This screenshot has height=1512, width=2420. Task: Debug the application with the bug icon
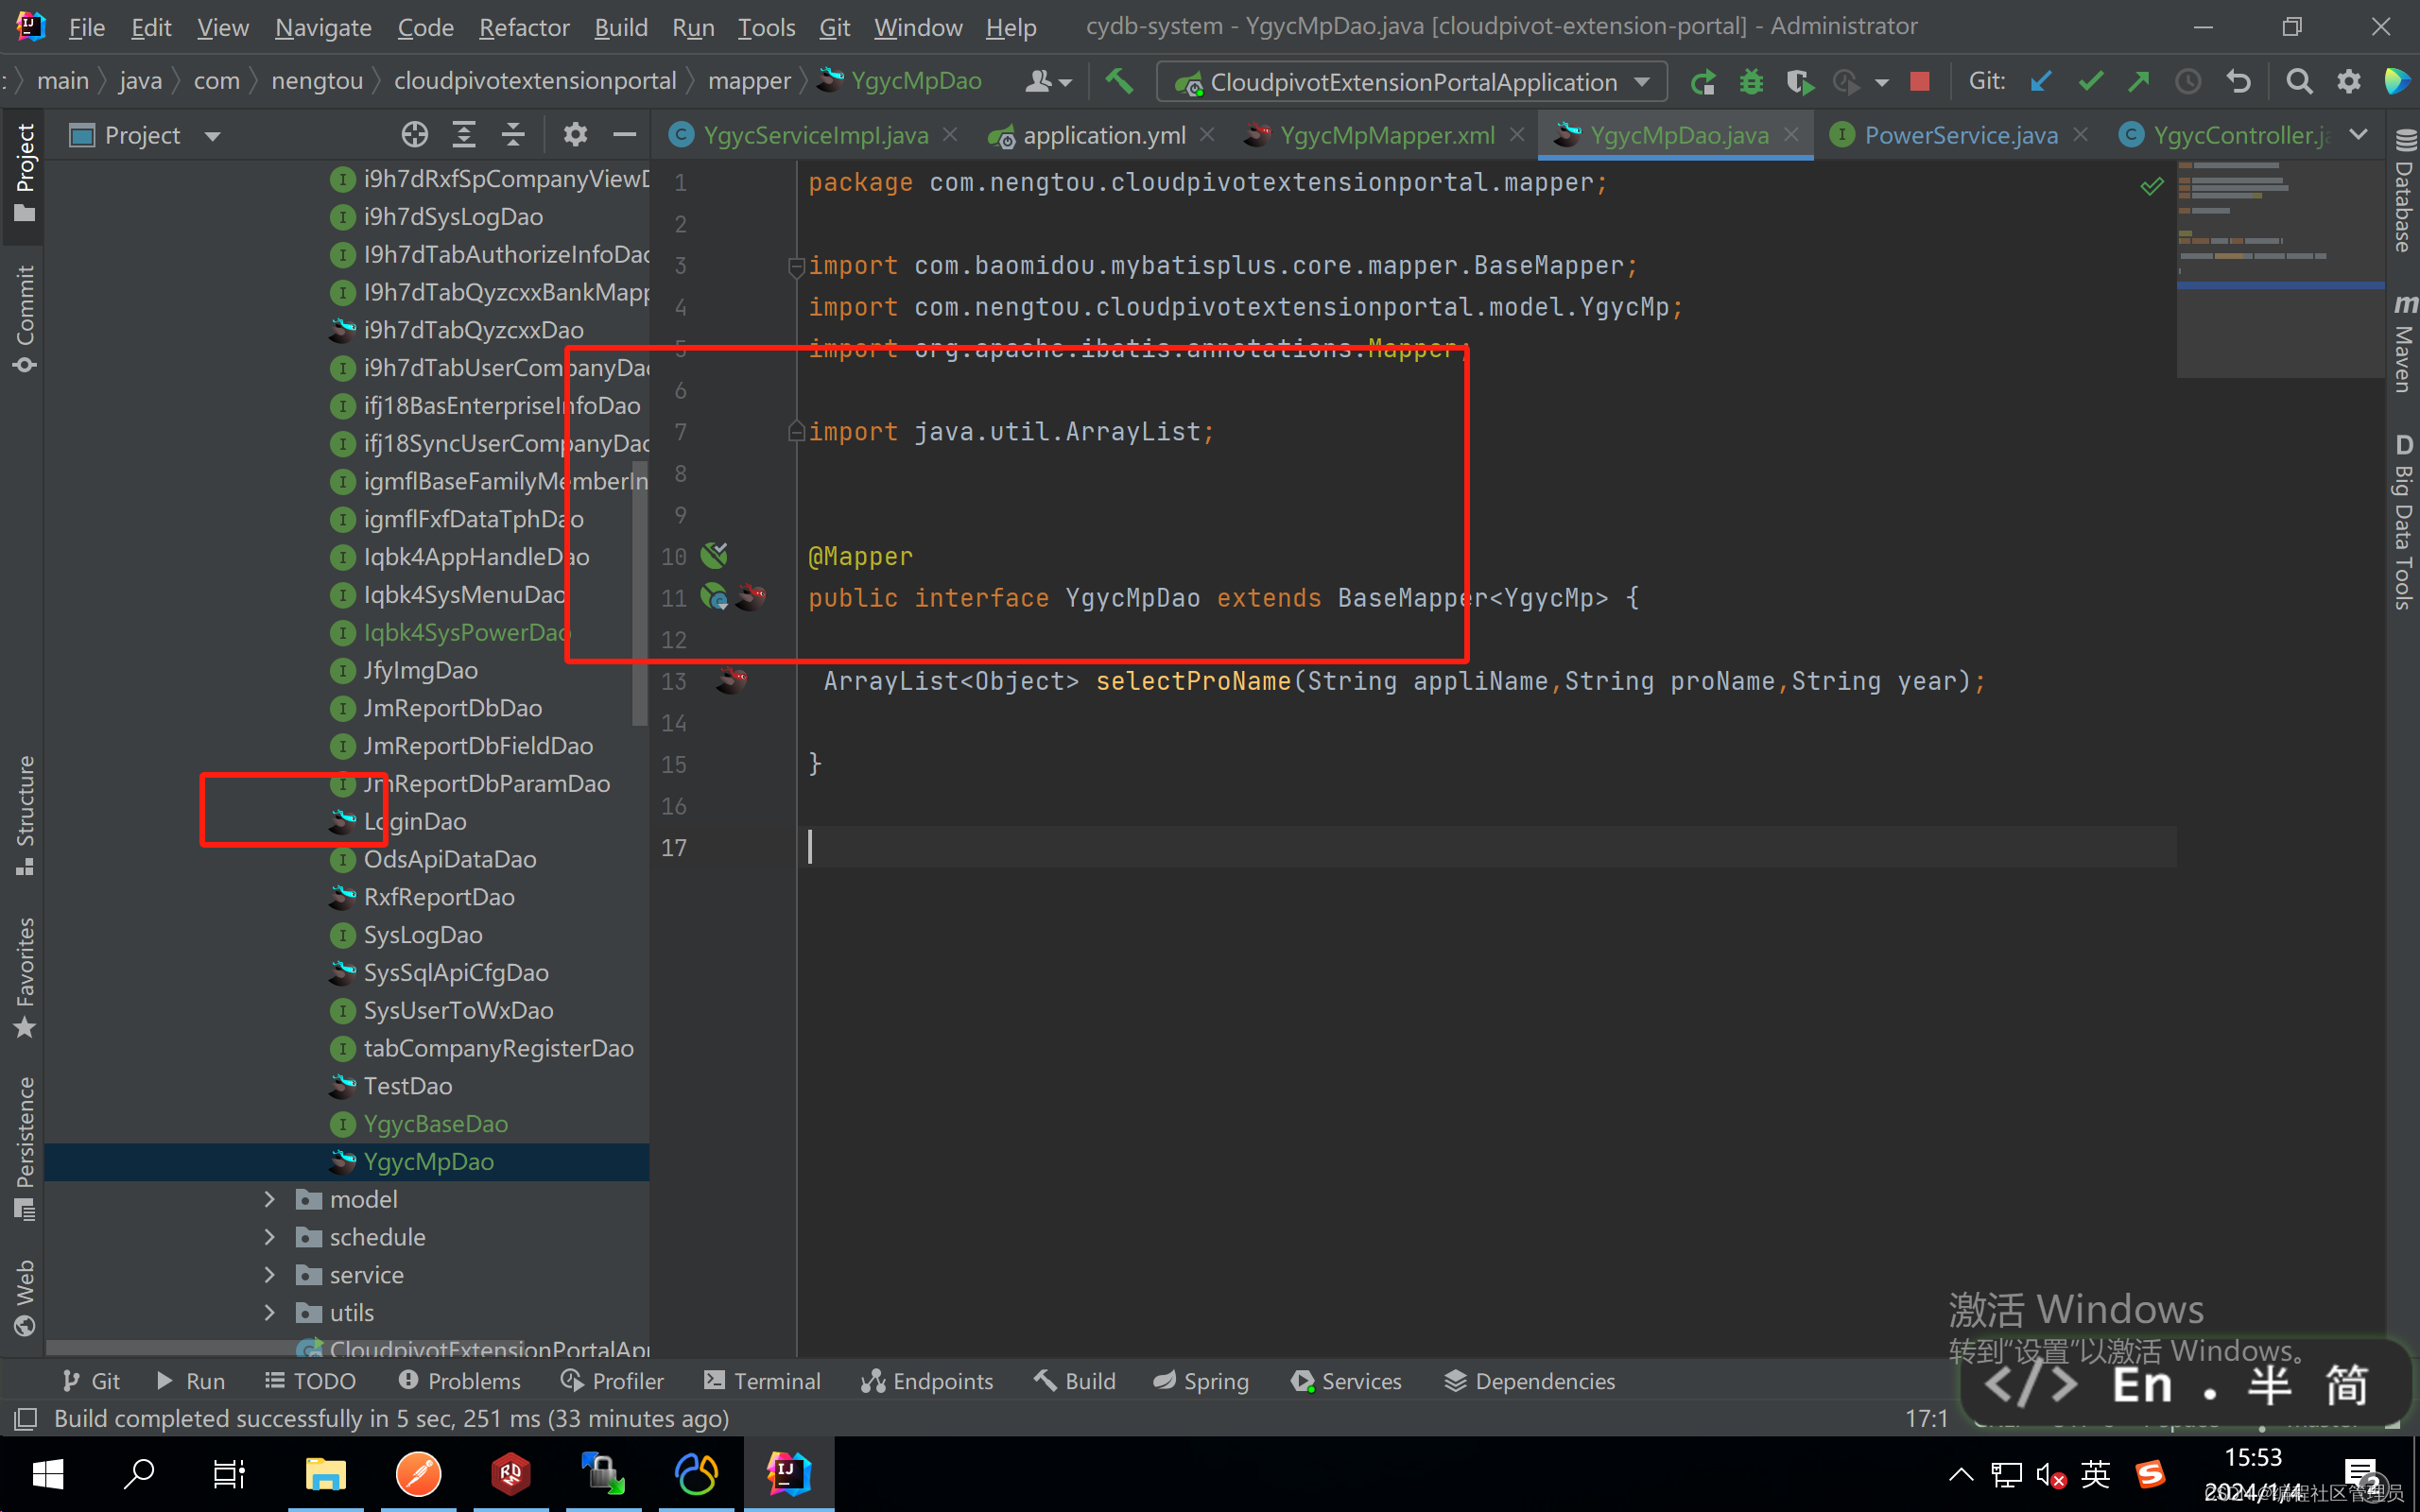point(1750,81)
